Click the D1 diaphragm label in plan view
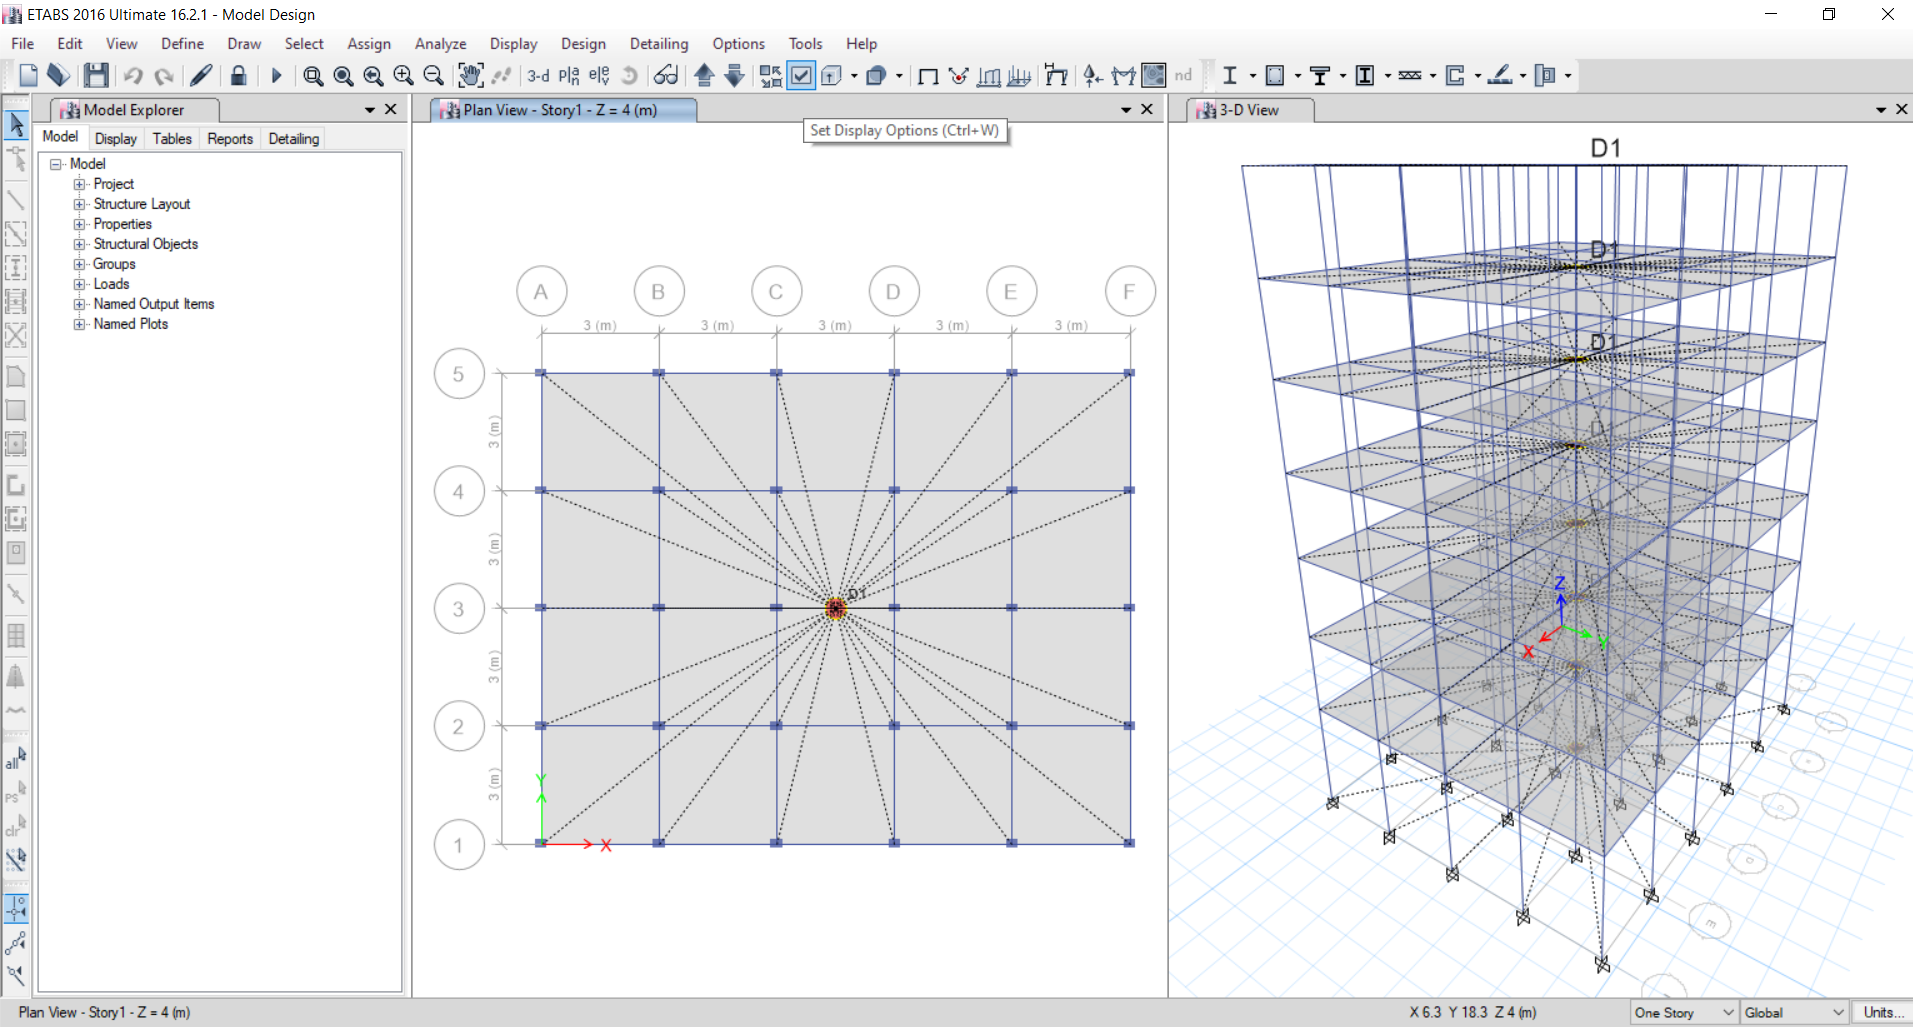The width and height of the screenshot is (1913, 1027). [855, 594]
